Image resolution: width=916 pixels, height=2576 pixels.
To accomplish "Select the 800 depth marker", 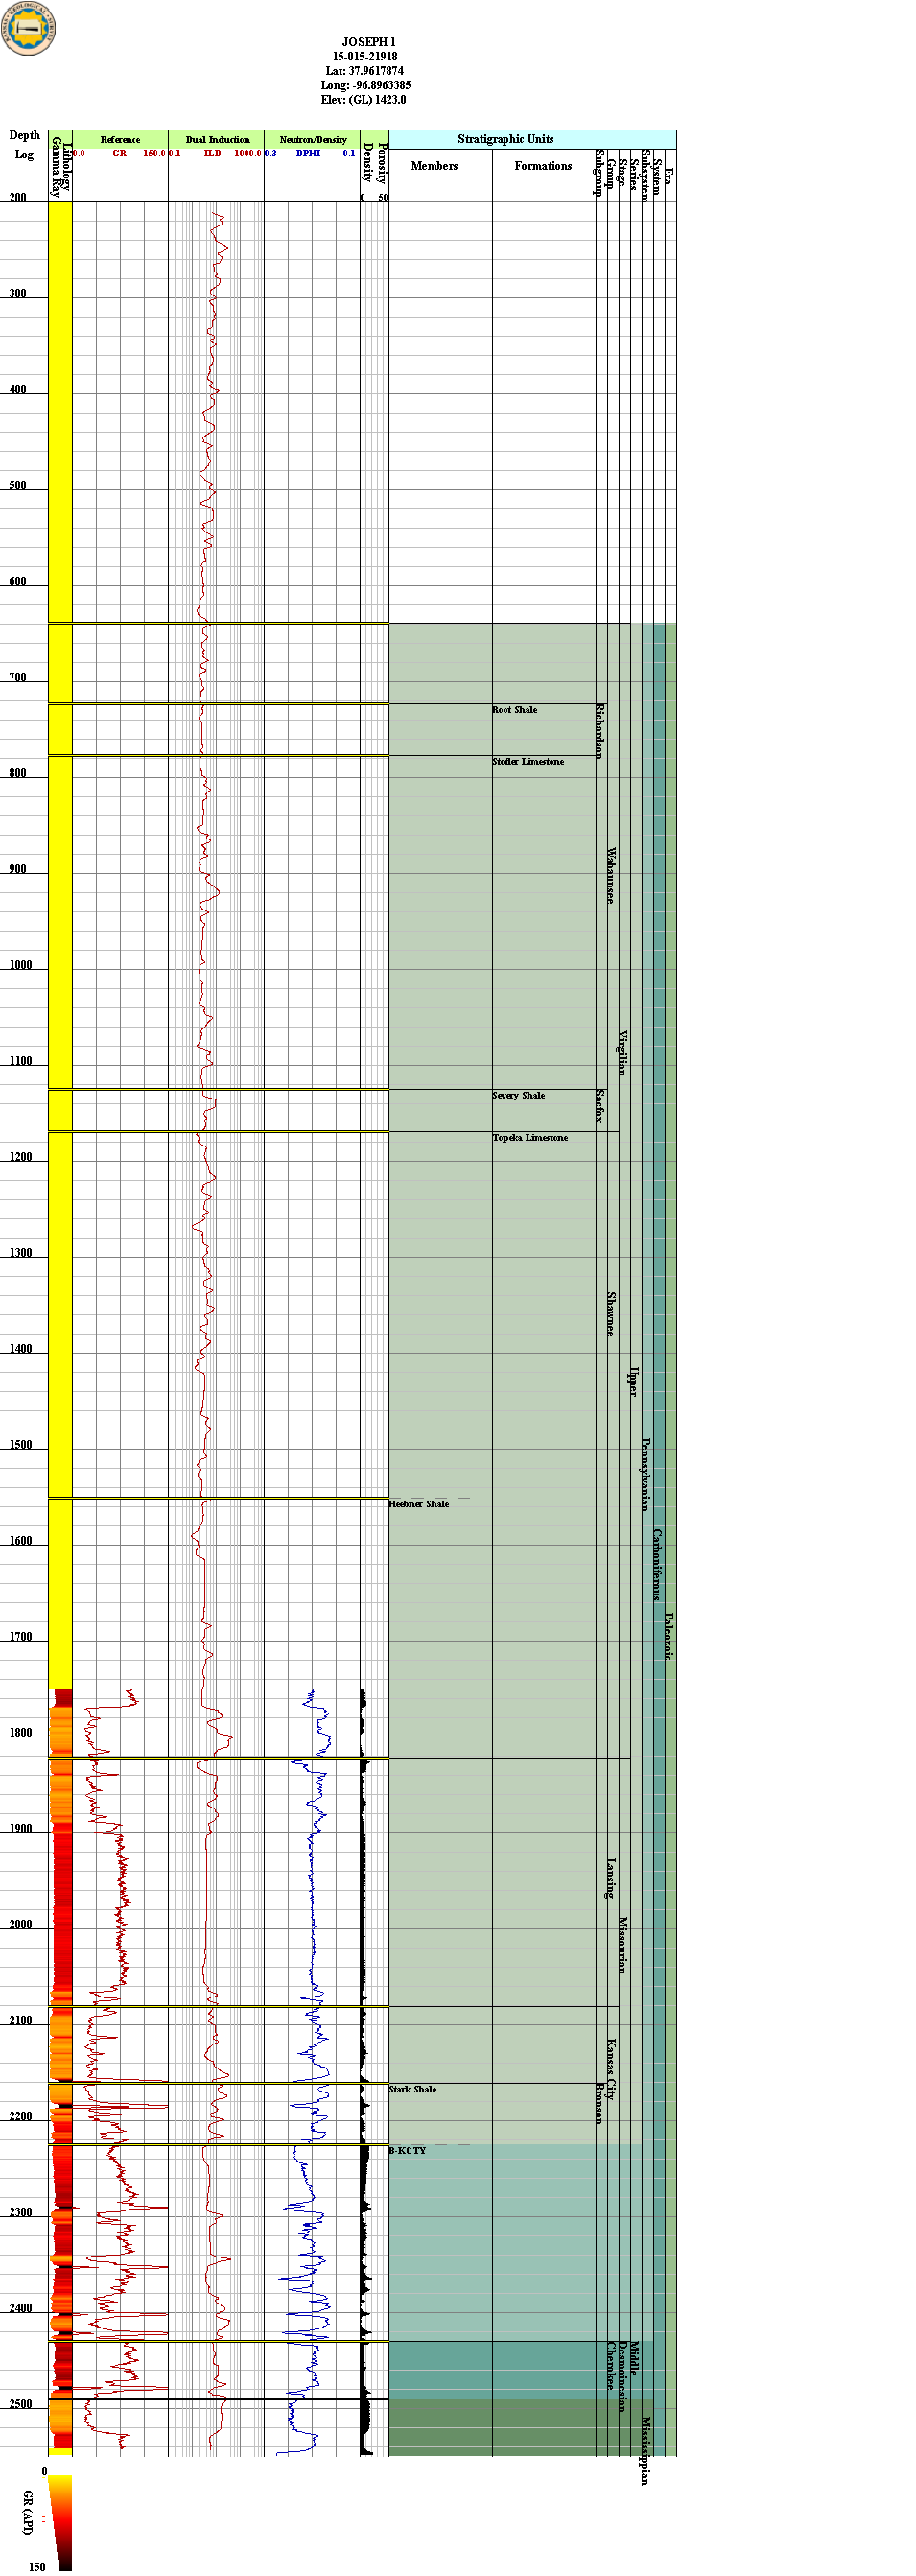I will tap(18, 773).
